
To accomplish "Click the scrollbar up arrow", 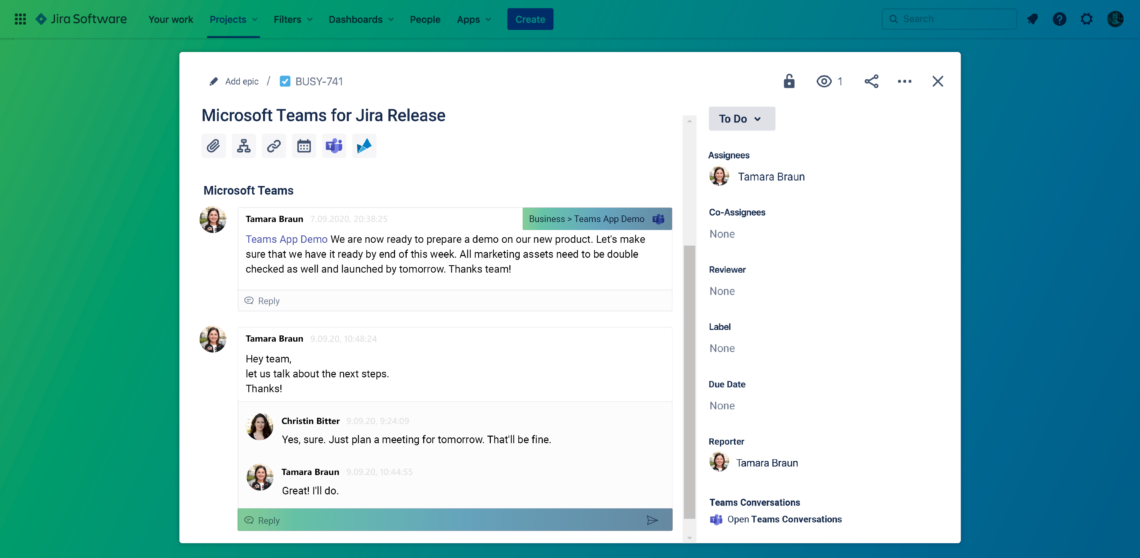I will pyautogui.click(x=689, y=121).
